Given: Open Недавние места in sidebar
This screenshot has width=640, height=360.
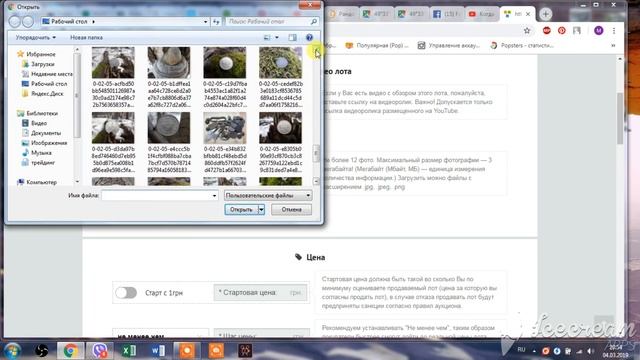Looking at the screenshot, I should tap(51, 74).
